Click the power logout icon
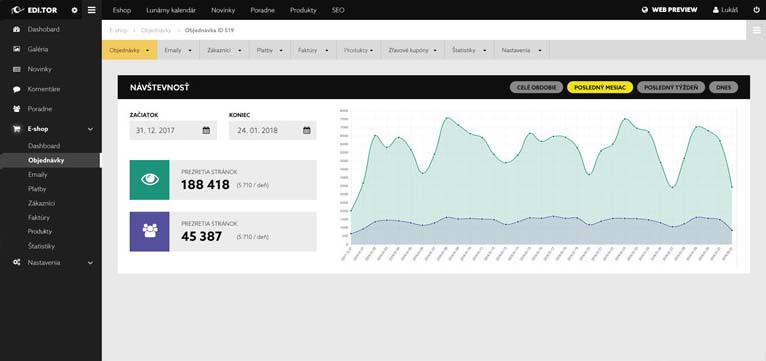Image resolution: width=766 pixels, height=361 pixels. pos(757,10)
